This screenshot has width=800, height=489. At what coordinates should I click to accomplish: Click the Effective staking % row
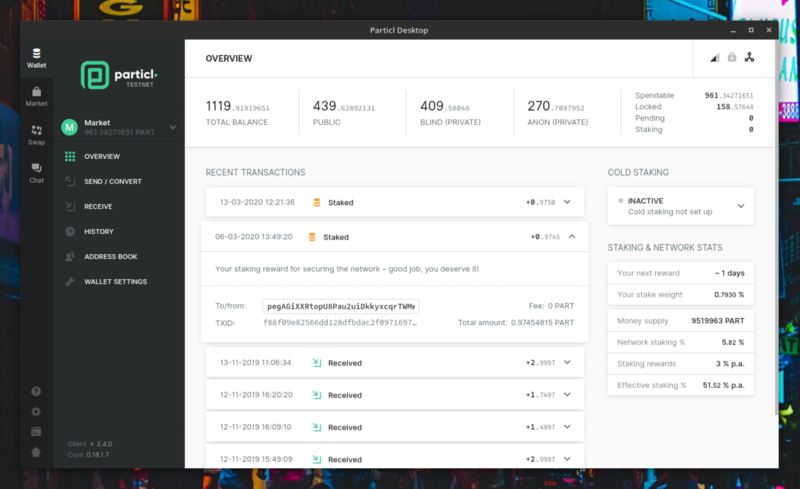pyautogui.click(x=681, y=385)
